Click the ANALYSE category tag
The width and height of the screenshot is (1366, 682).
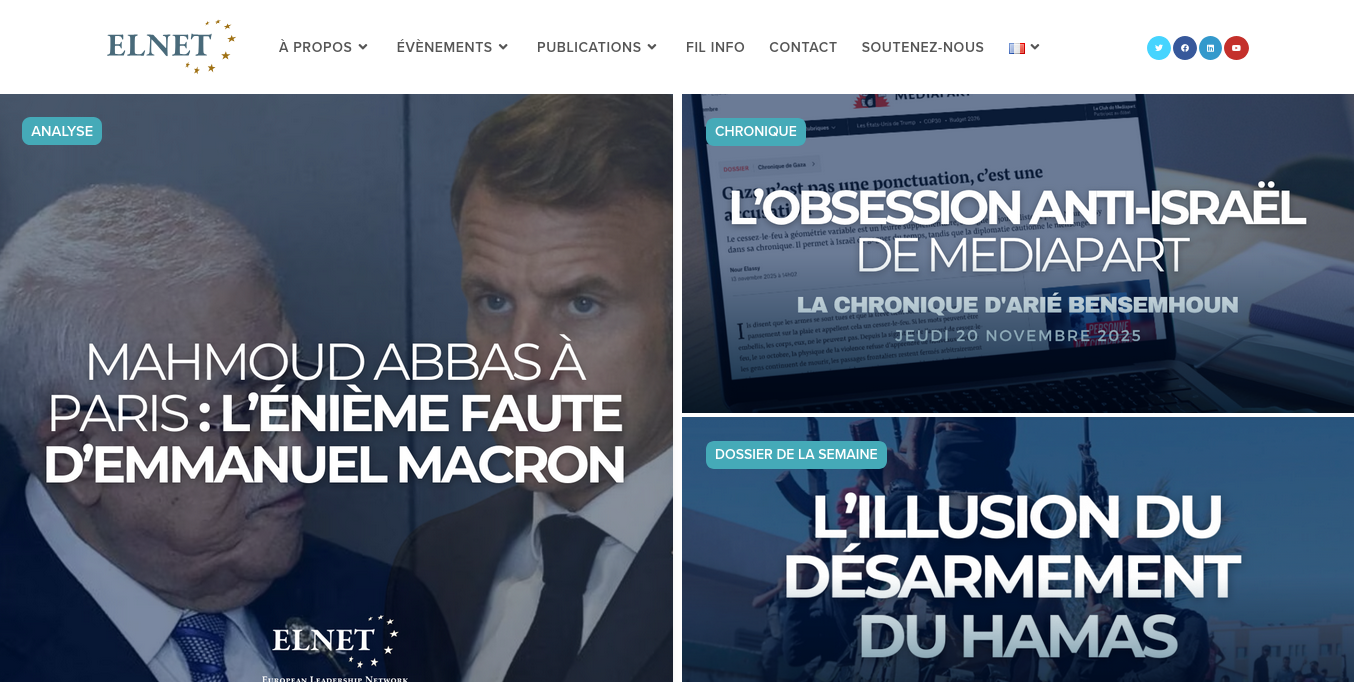[x=62, y=131]
